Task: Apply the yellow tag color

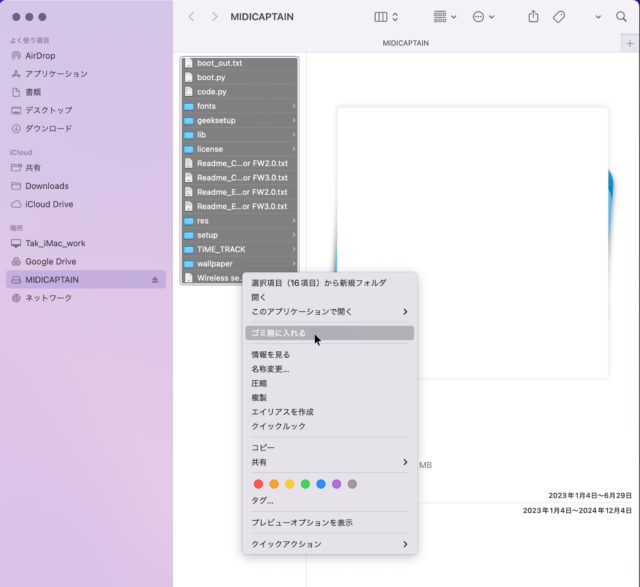Action: point(290,484)
